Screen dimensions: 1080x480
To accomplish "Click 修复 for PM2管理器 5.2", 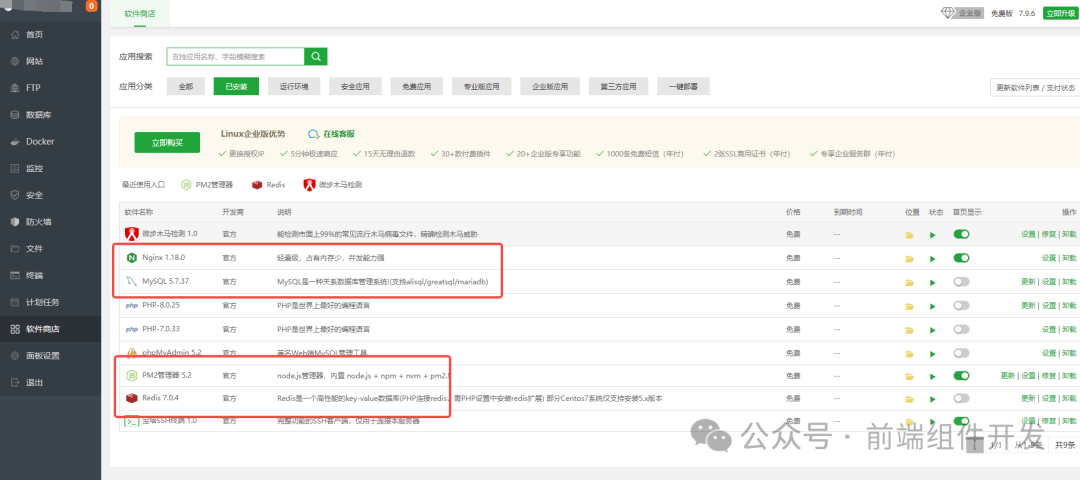I will coord(1048,376).
